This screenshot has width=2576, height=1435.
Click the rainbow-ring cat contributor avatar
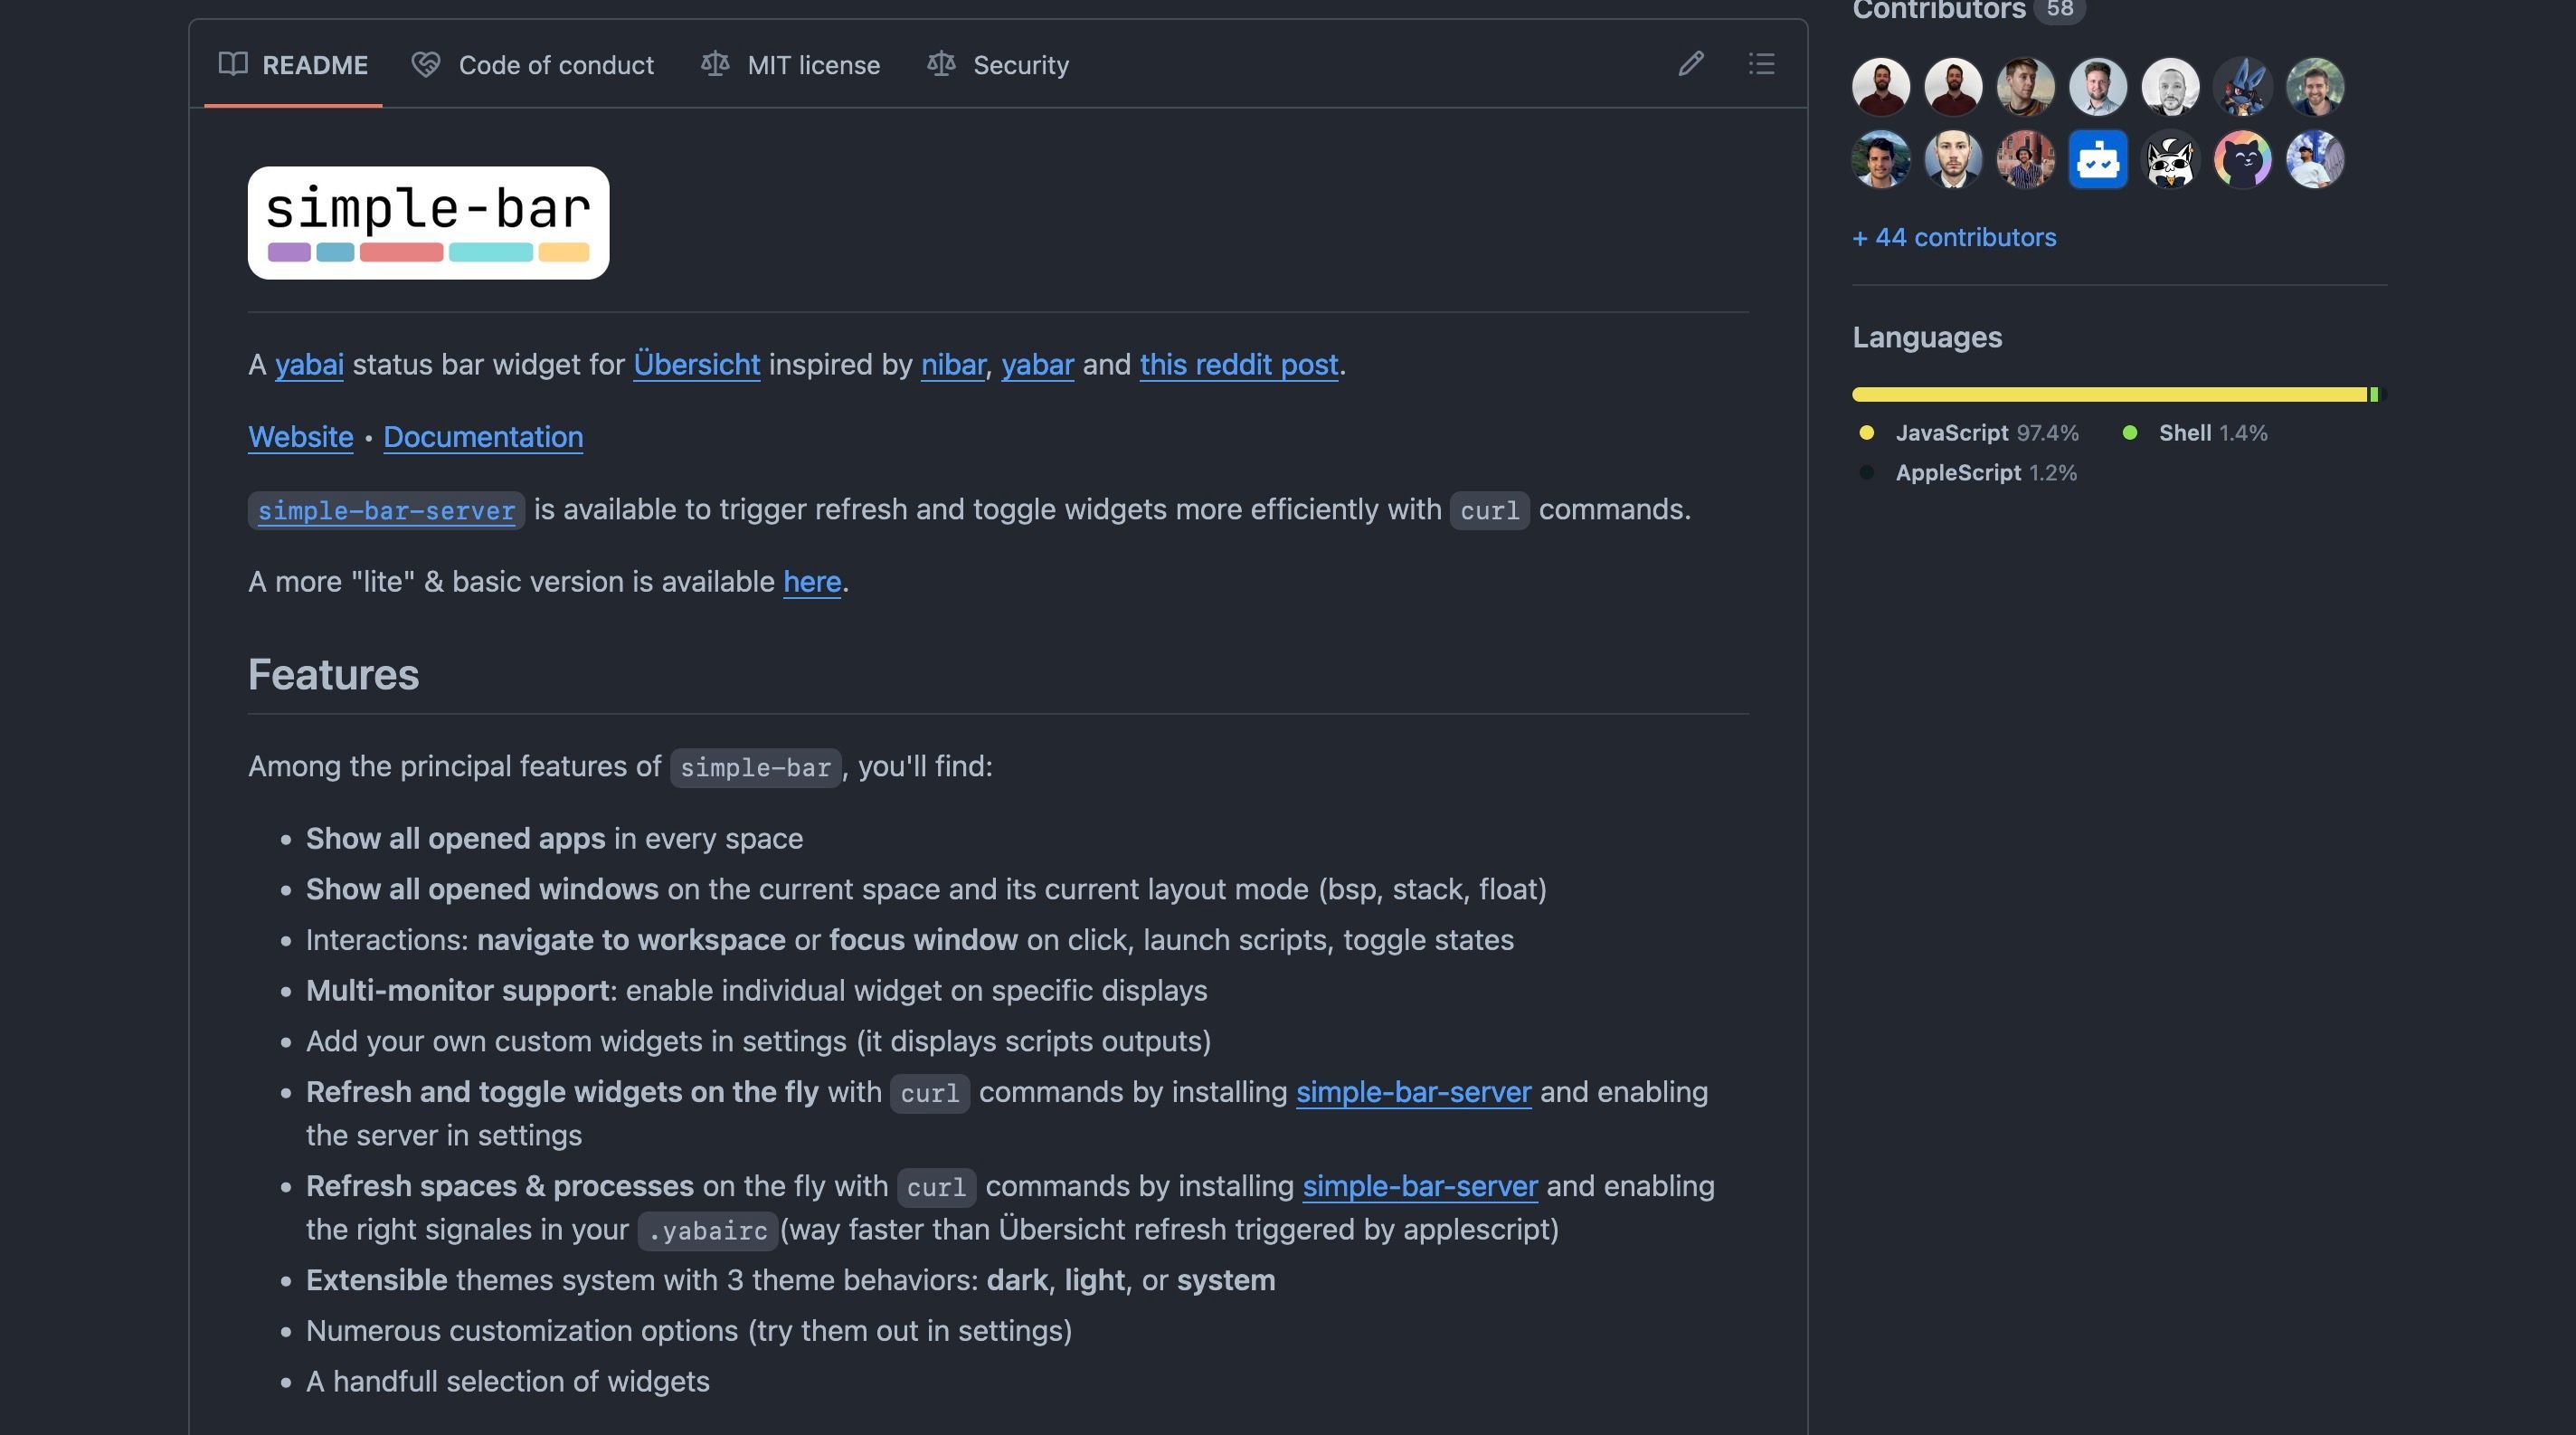coord(2242,160)
